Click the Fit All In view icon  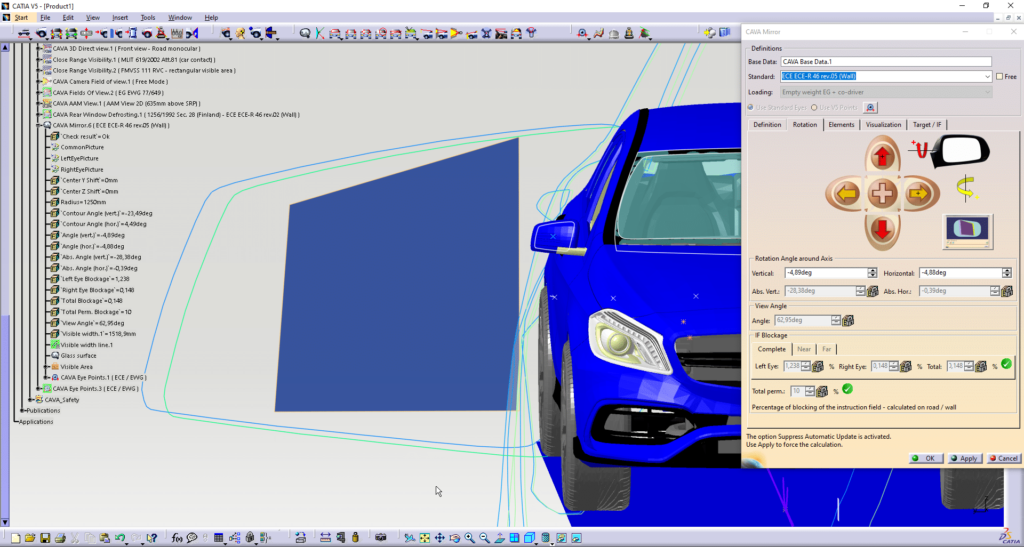tap(424, 539)
